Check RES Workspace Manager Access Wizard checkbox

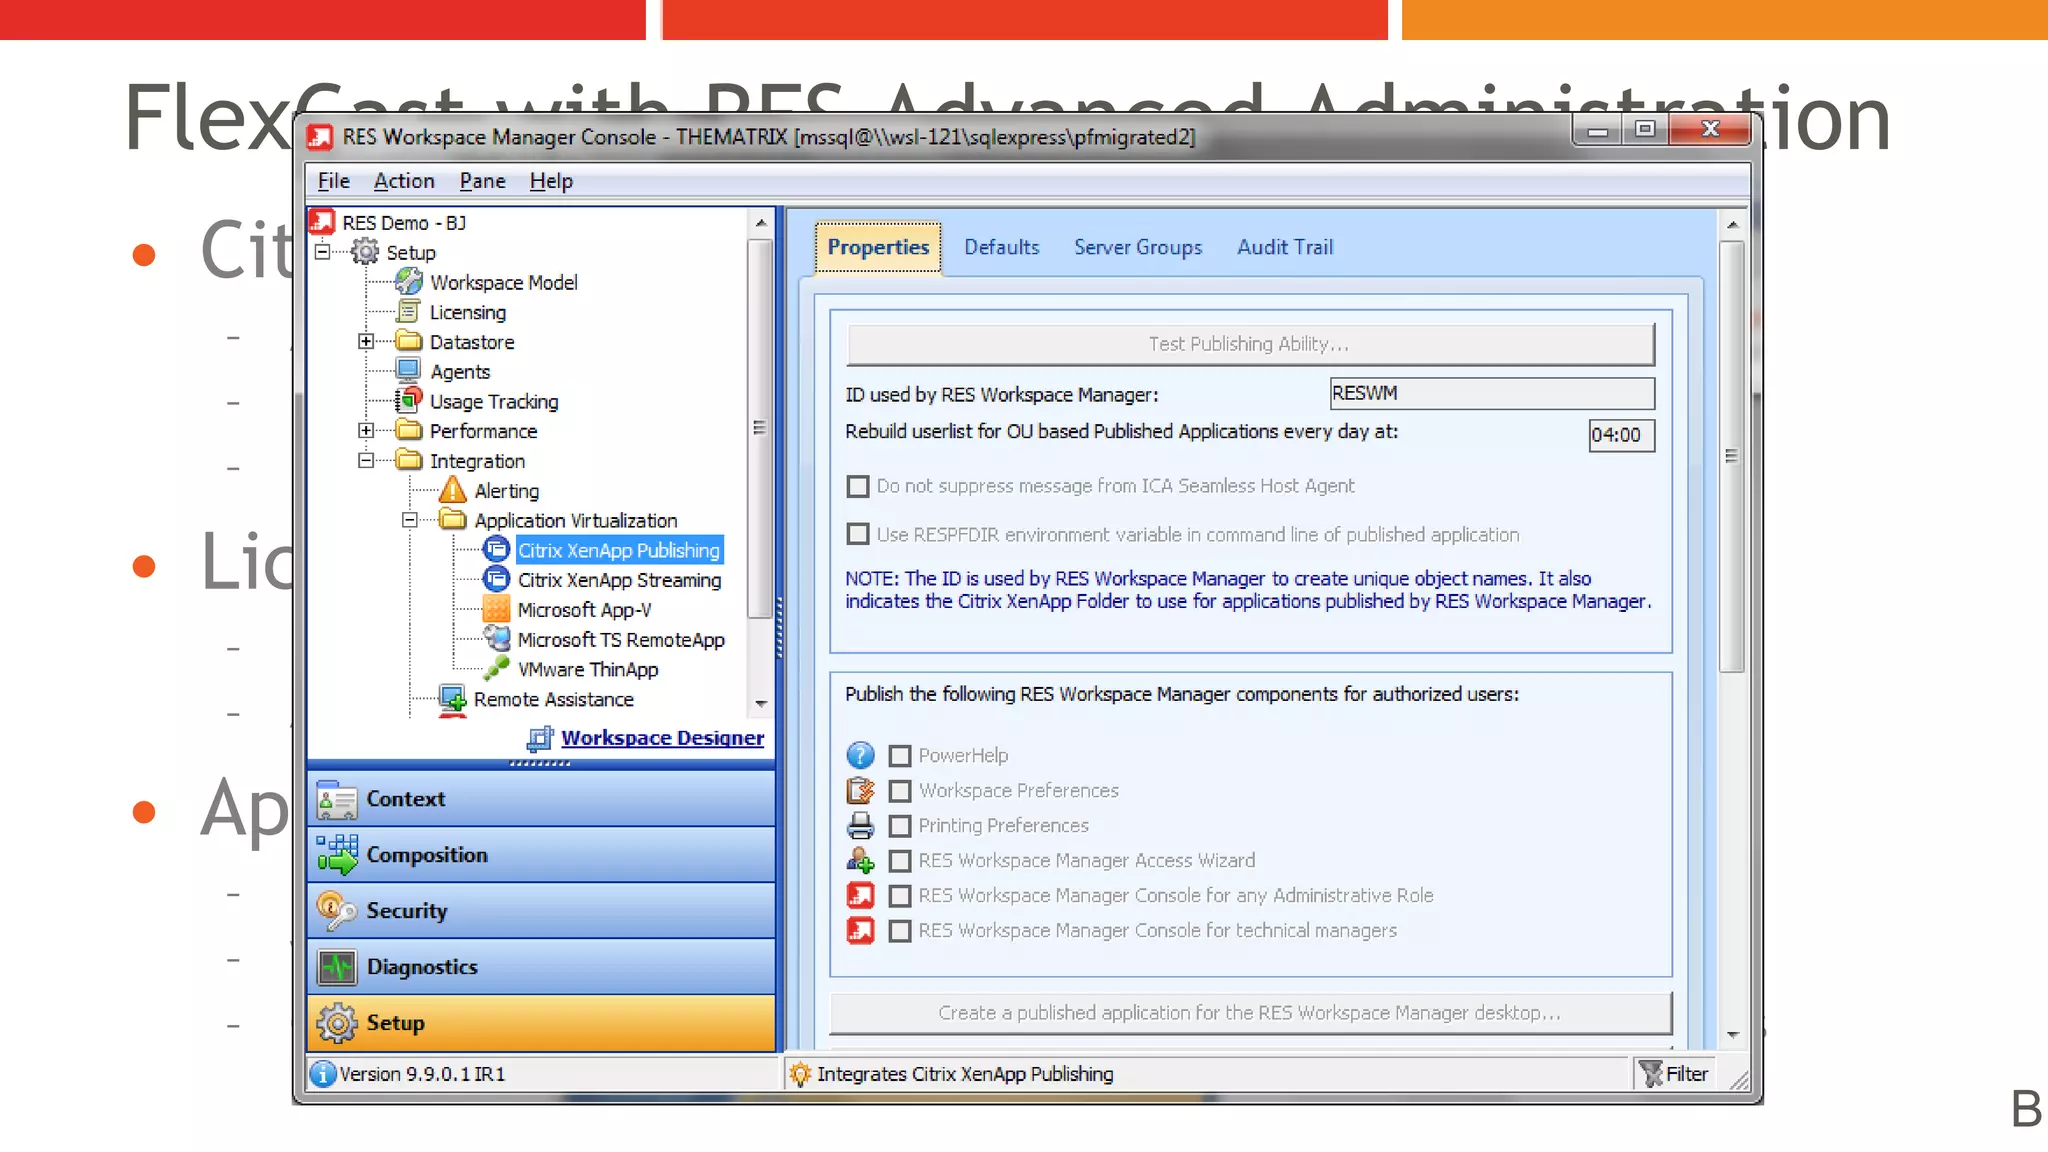(x=900, y=861)
